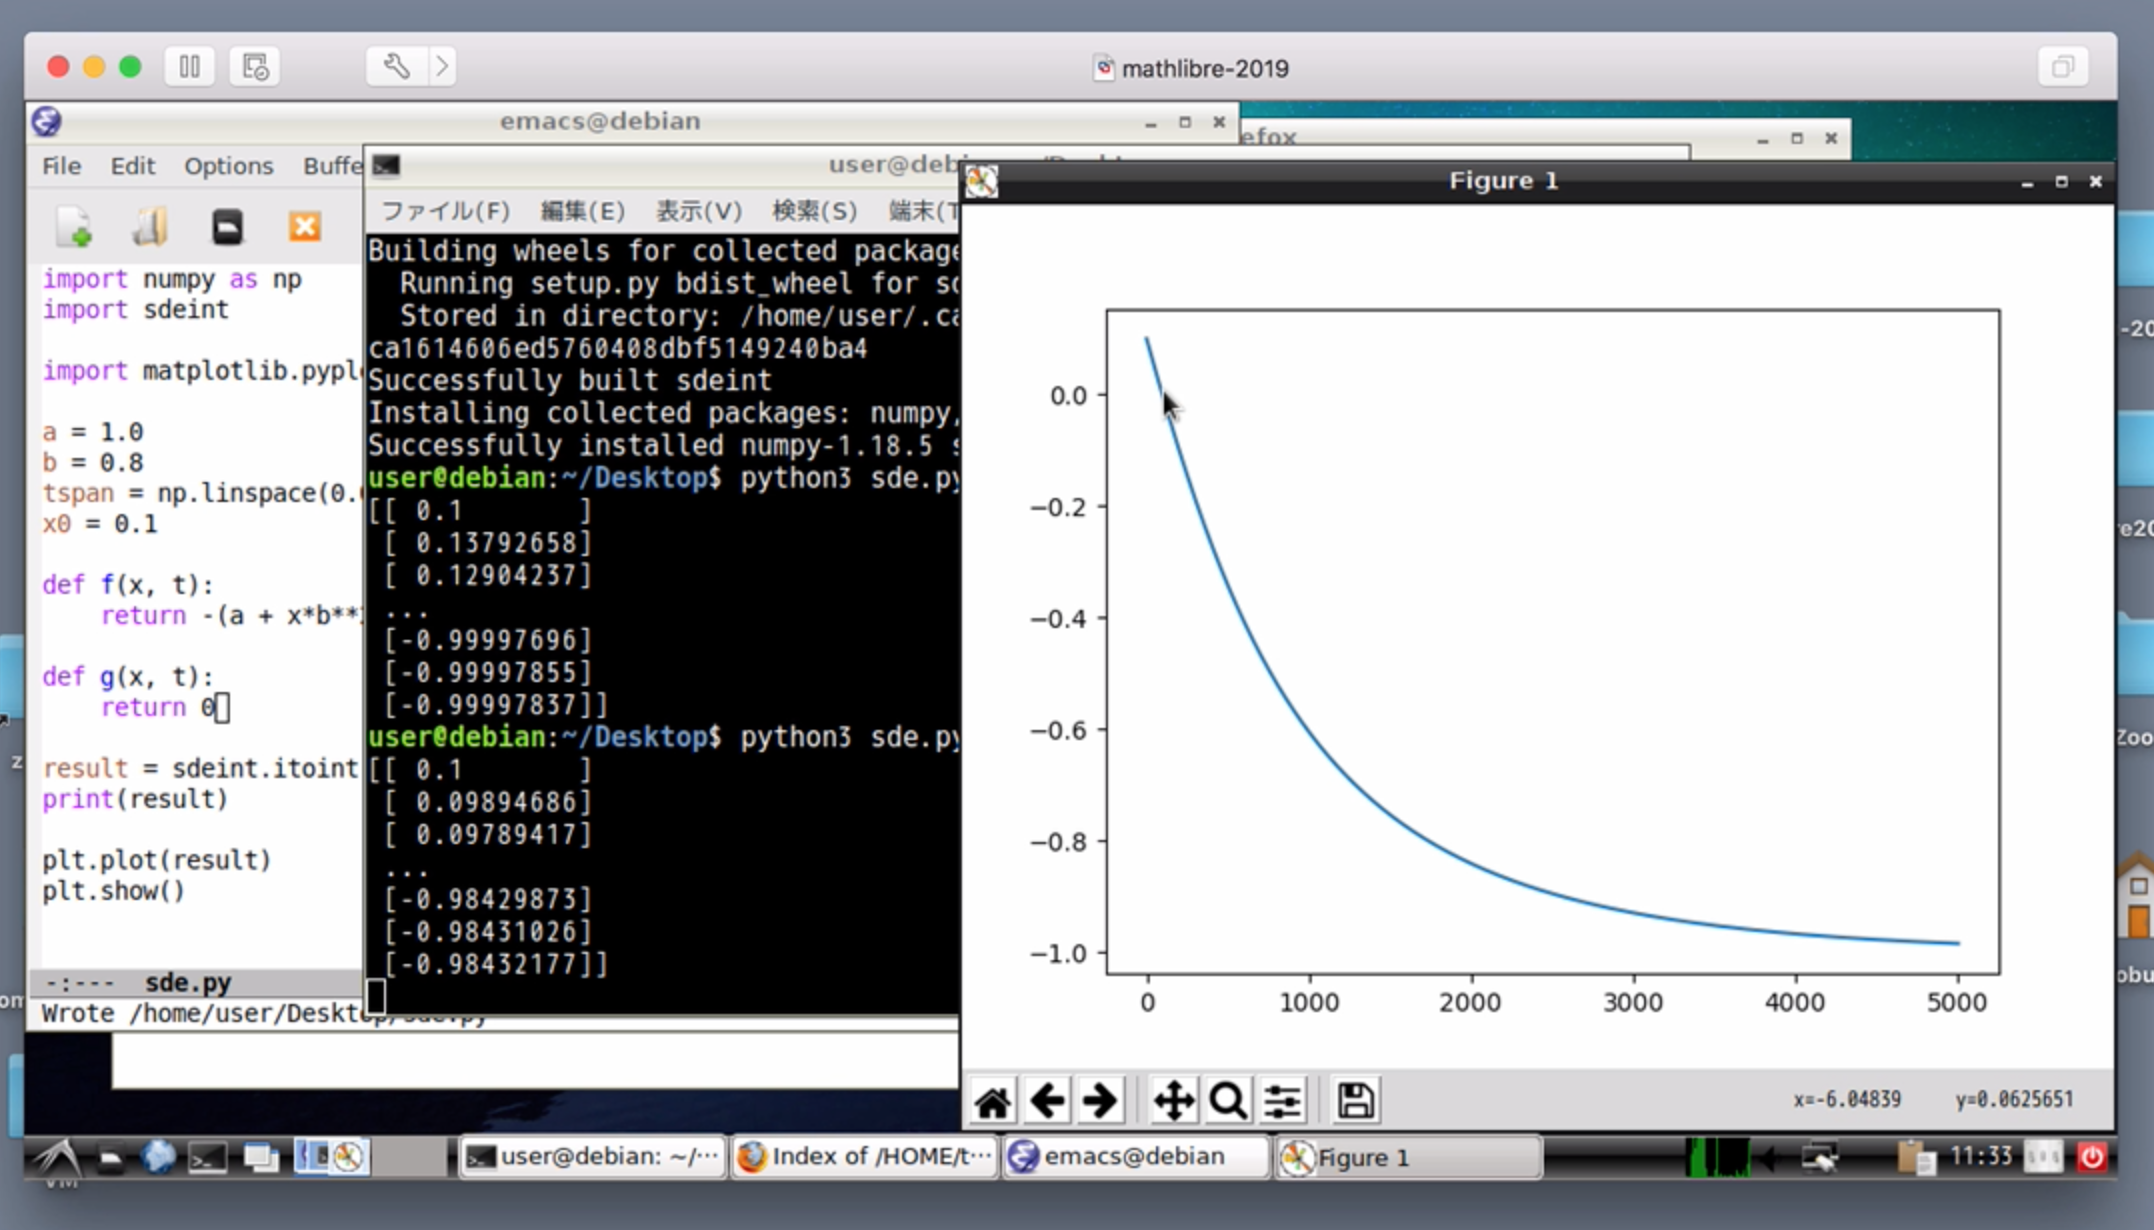Click show desktop windows icon in taskbar
Viewport: 2154px width, 1230px height.
point(261,1158)
